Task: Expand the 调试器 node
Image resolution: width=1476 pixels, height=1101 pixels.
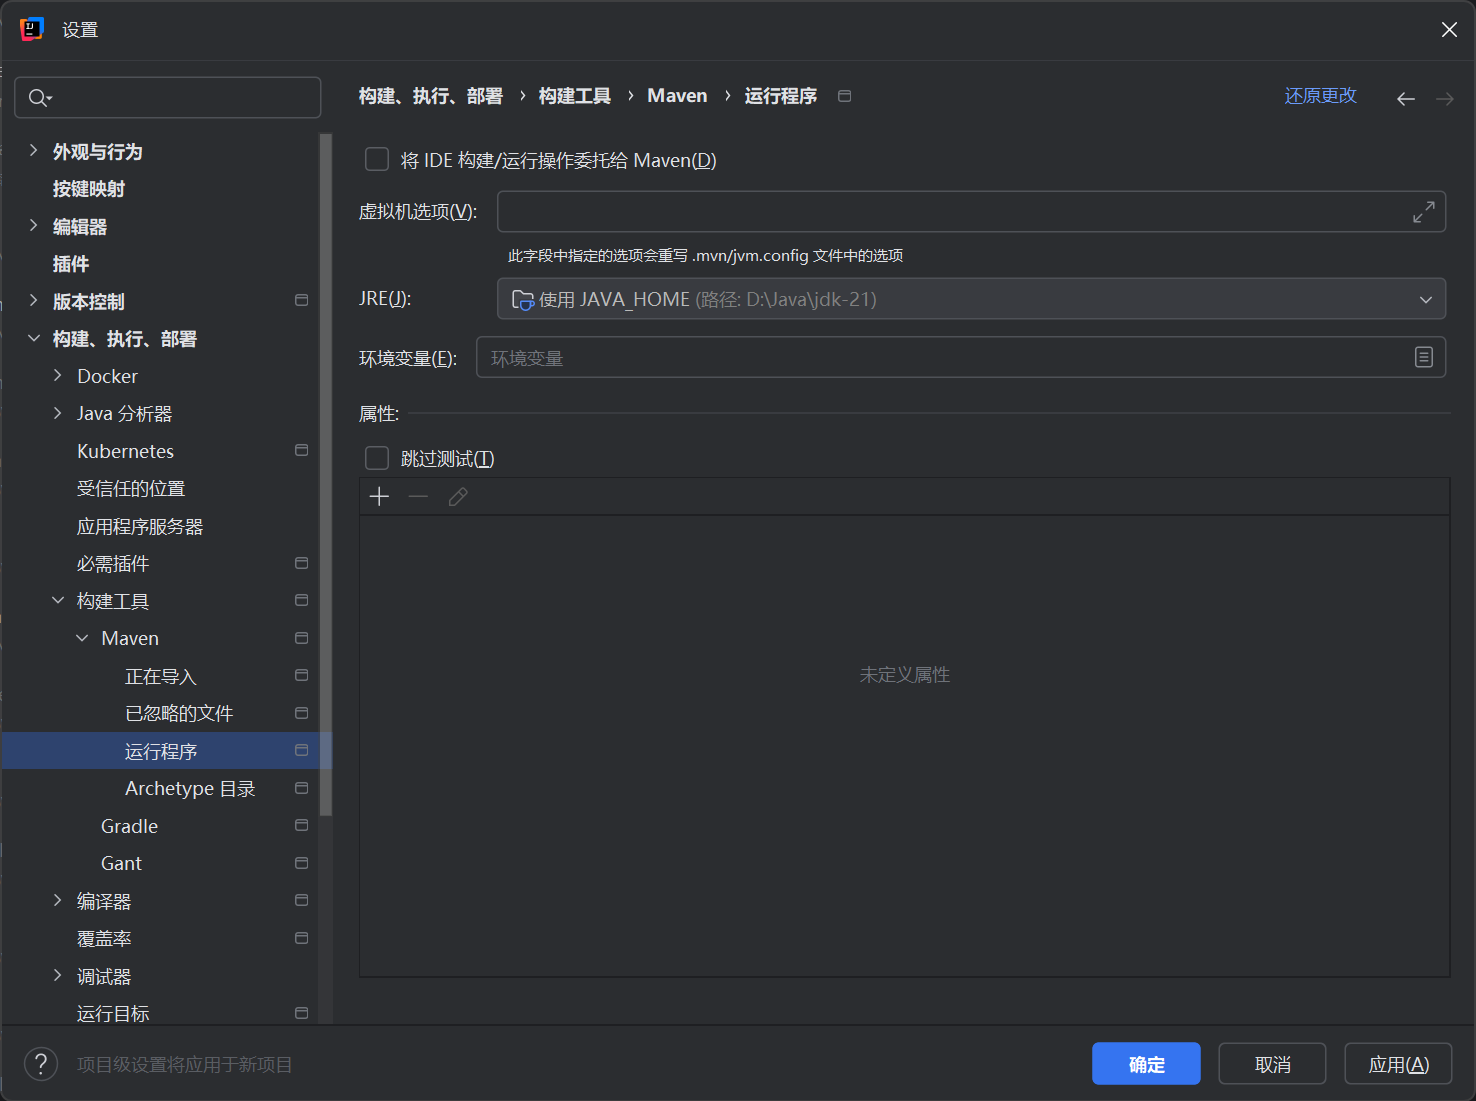Action: [57, 976]
